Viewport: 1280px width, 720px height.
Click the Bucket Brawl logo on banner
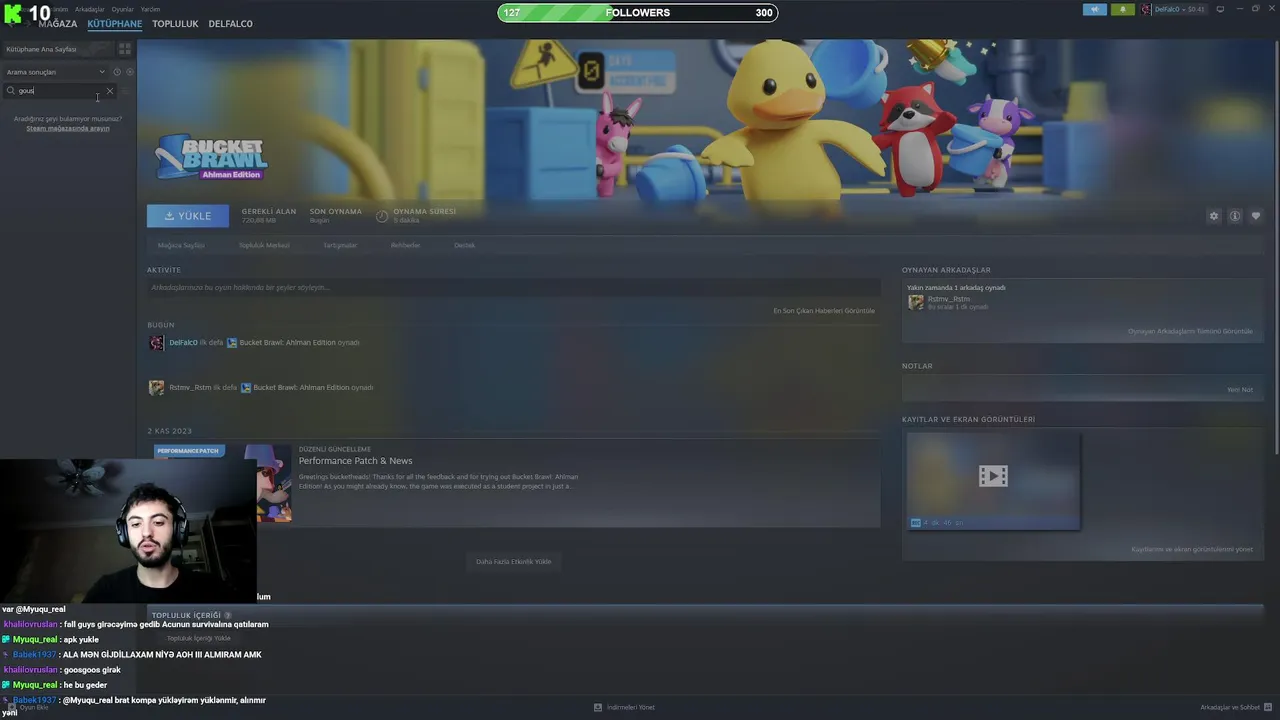point(211,156)
